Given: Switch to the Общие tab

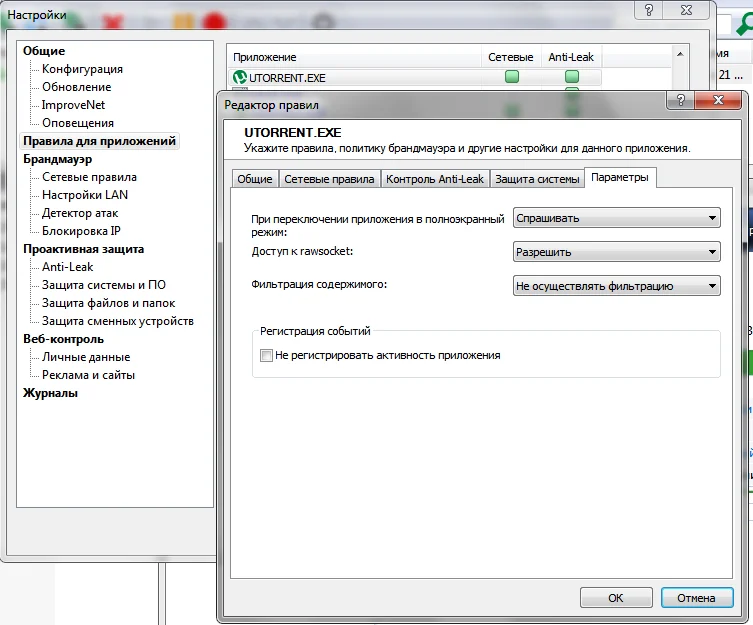Looking at the screenshot, I should [x=255, y=179].
